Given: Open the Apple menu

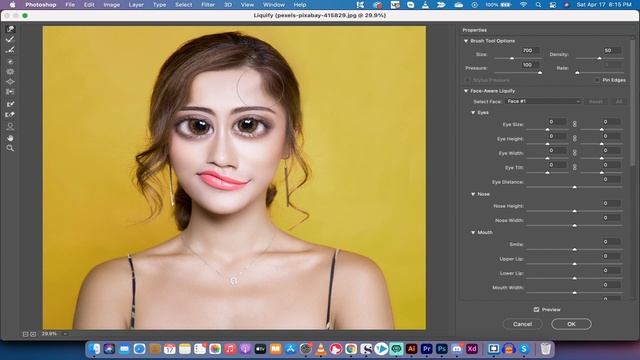Looking at the screenshot, I should pos(12,5).
